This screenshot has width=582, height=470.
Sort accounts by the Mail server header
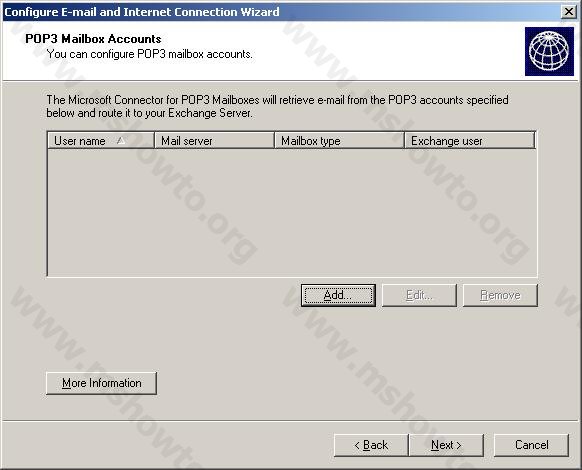pos(214,141)
